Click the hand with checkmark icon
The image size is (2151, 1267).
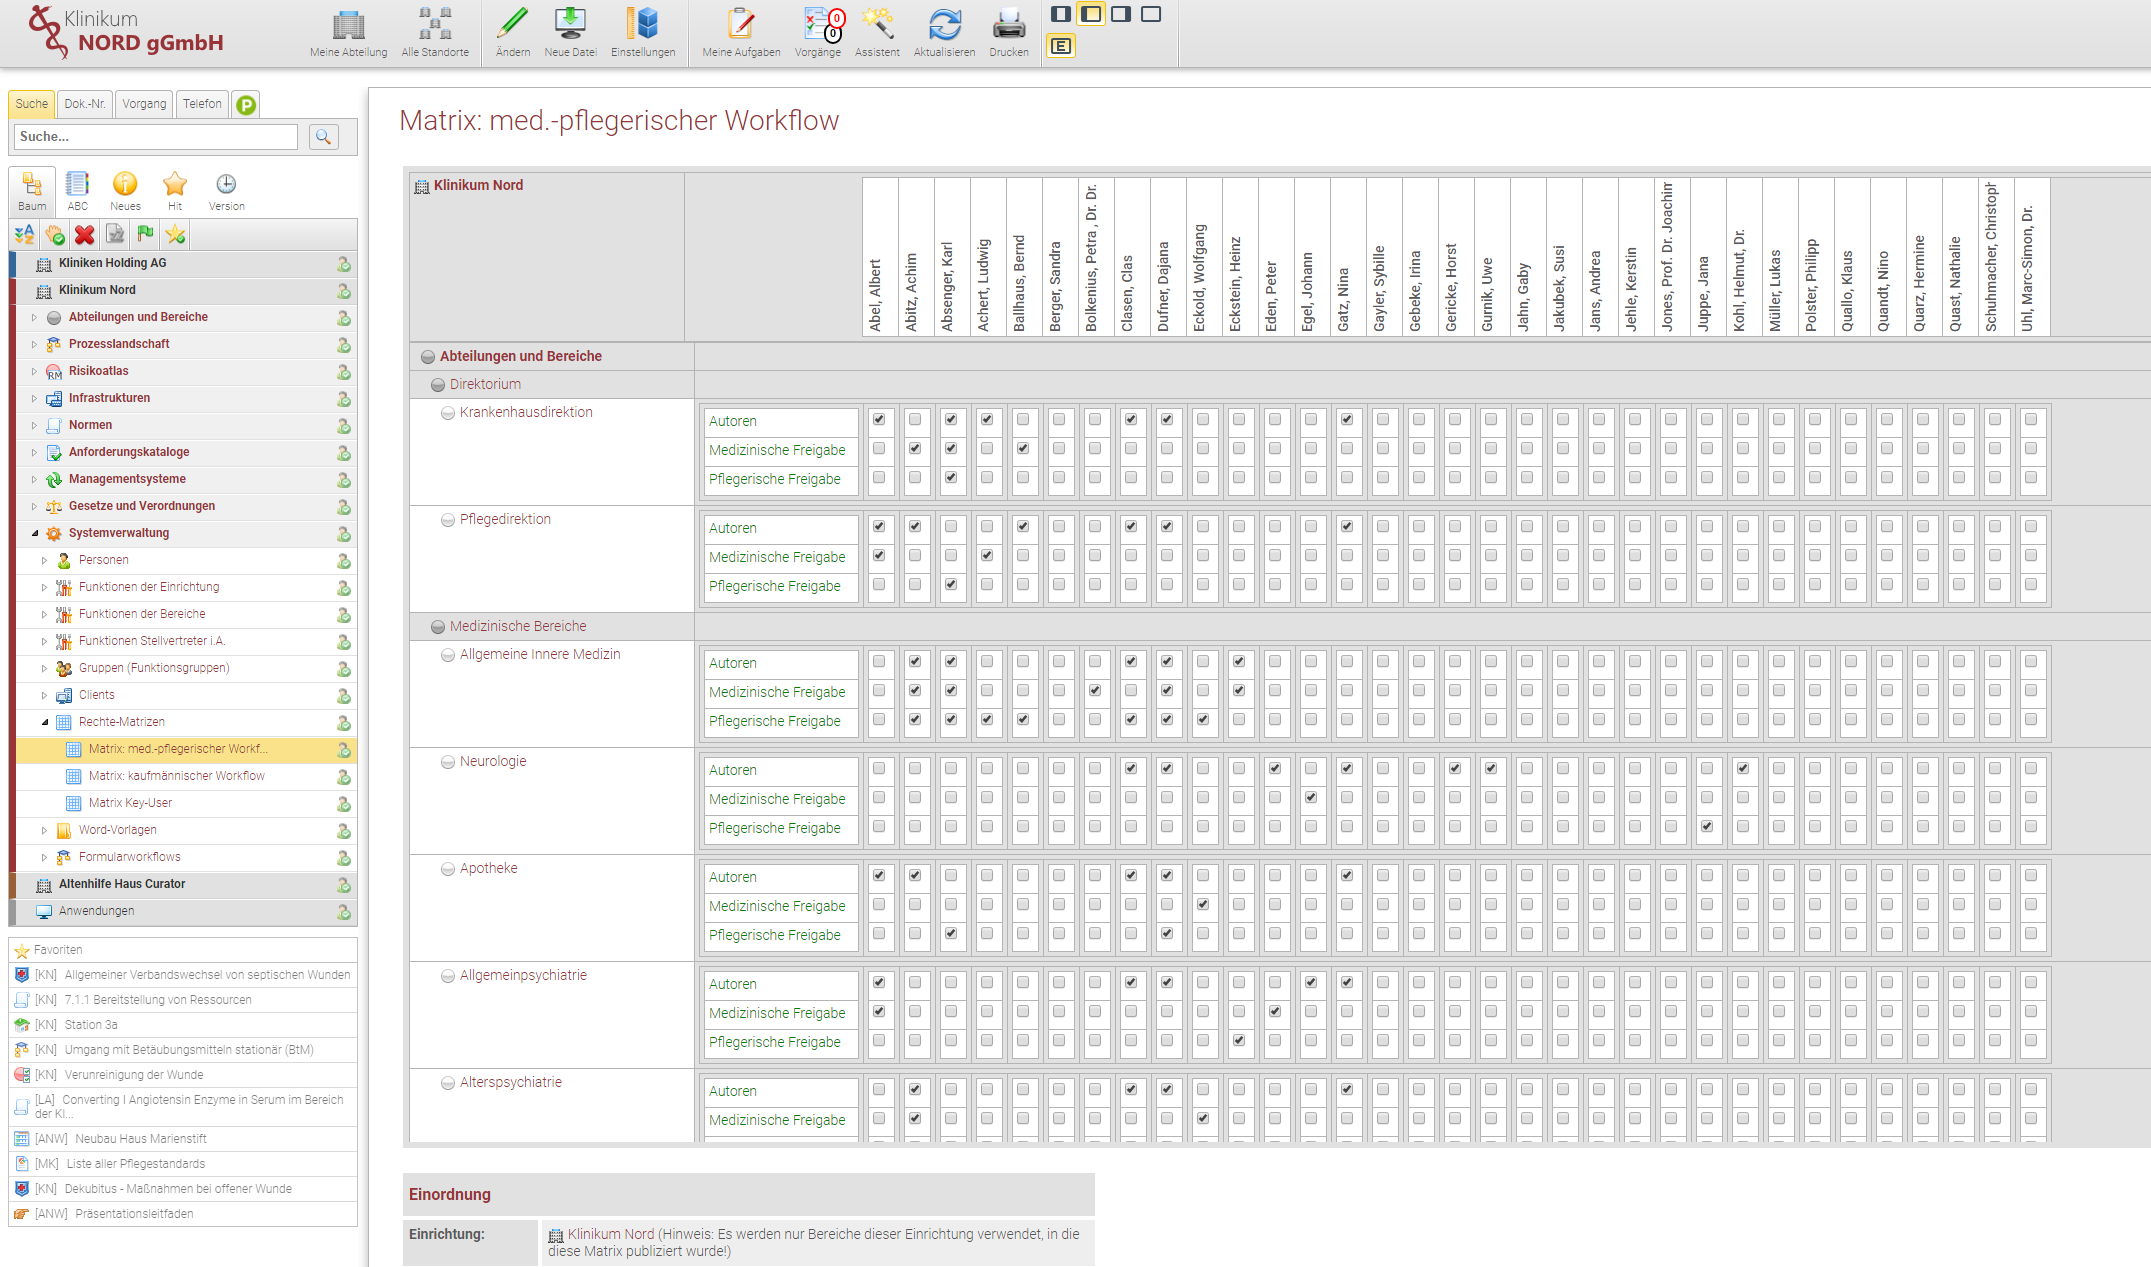[x=55, y=234]
